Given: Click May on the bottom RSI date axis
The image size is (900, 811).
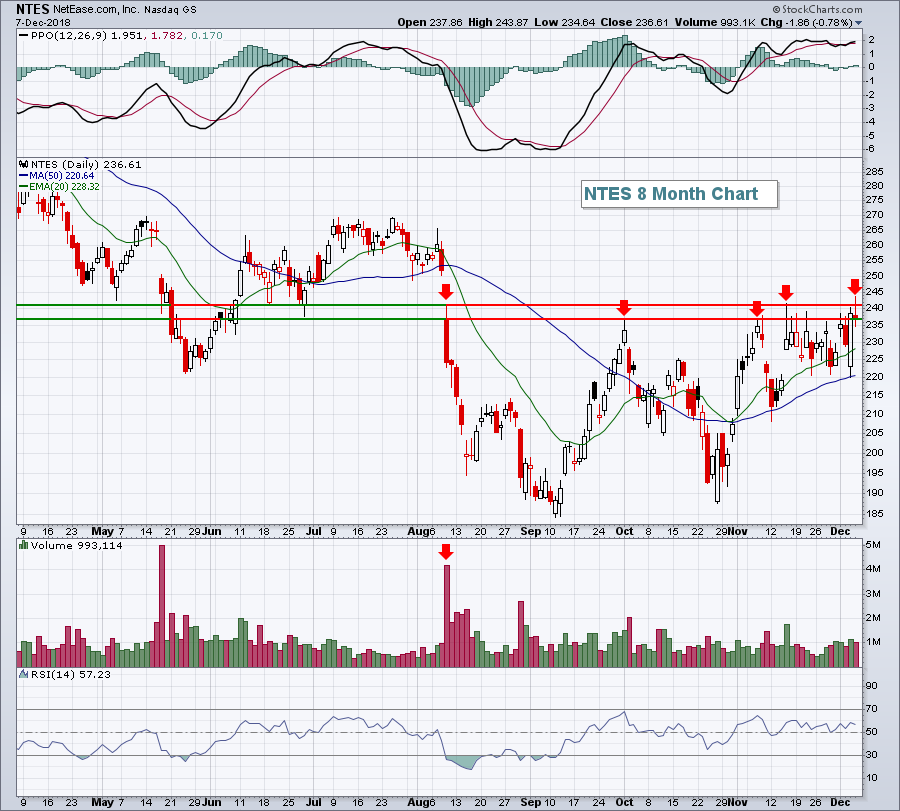Looking at the screenshot, I should click(x=102, y=802).
